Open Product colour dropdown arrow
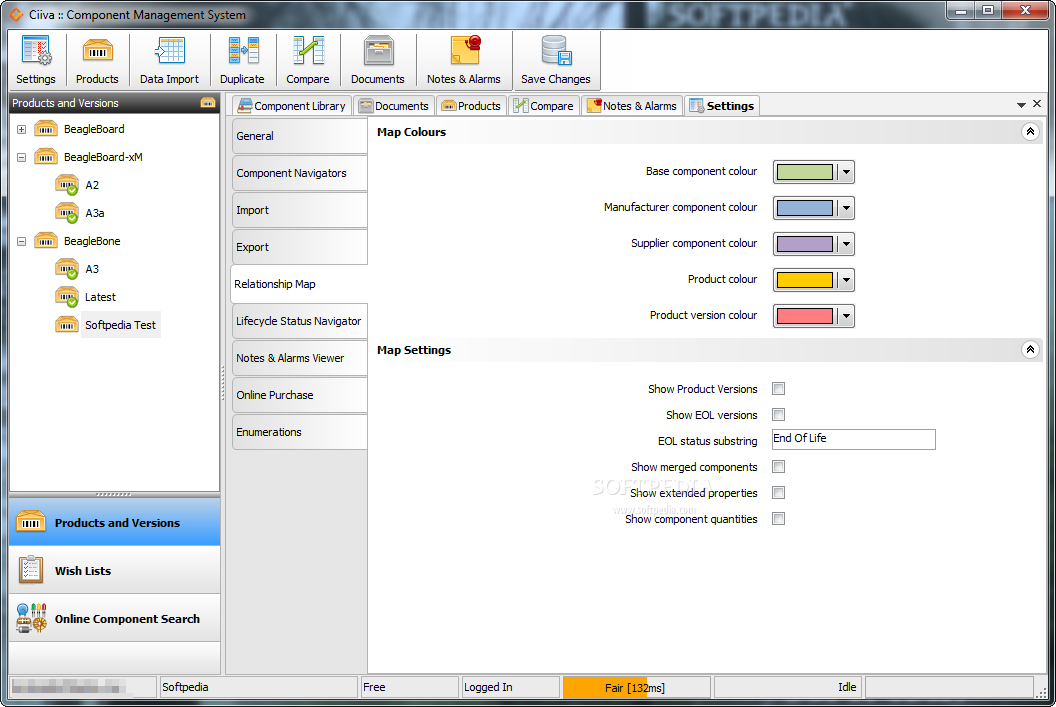This screenshot has width=1056, height=707. 846,280
